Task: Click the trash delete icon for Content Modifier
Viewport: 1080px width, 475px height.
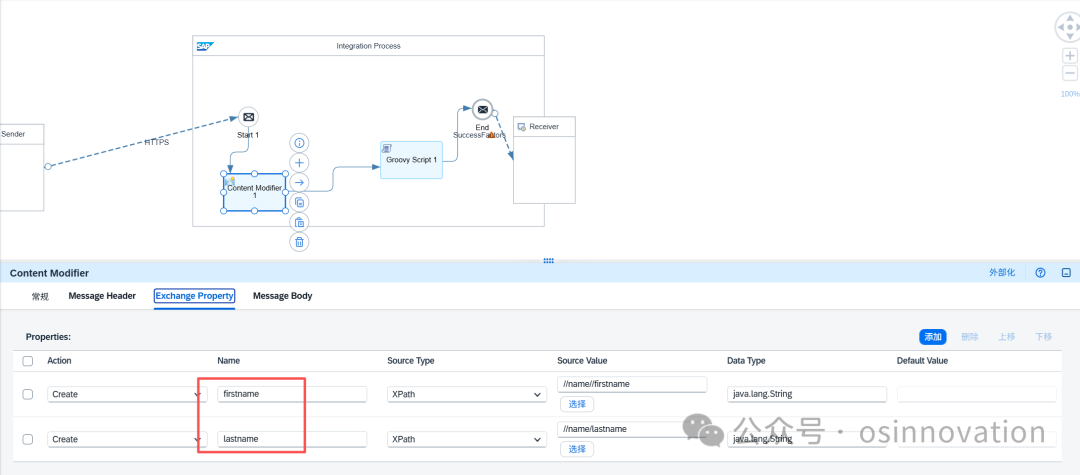Action: (300, 242)
